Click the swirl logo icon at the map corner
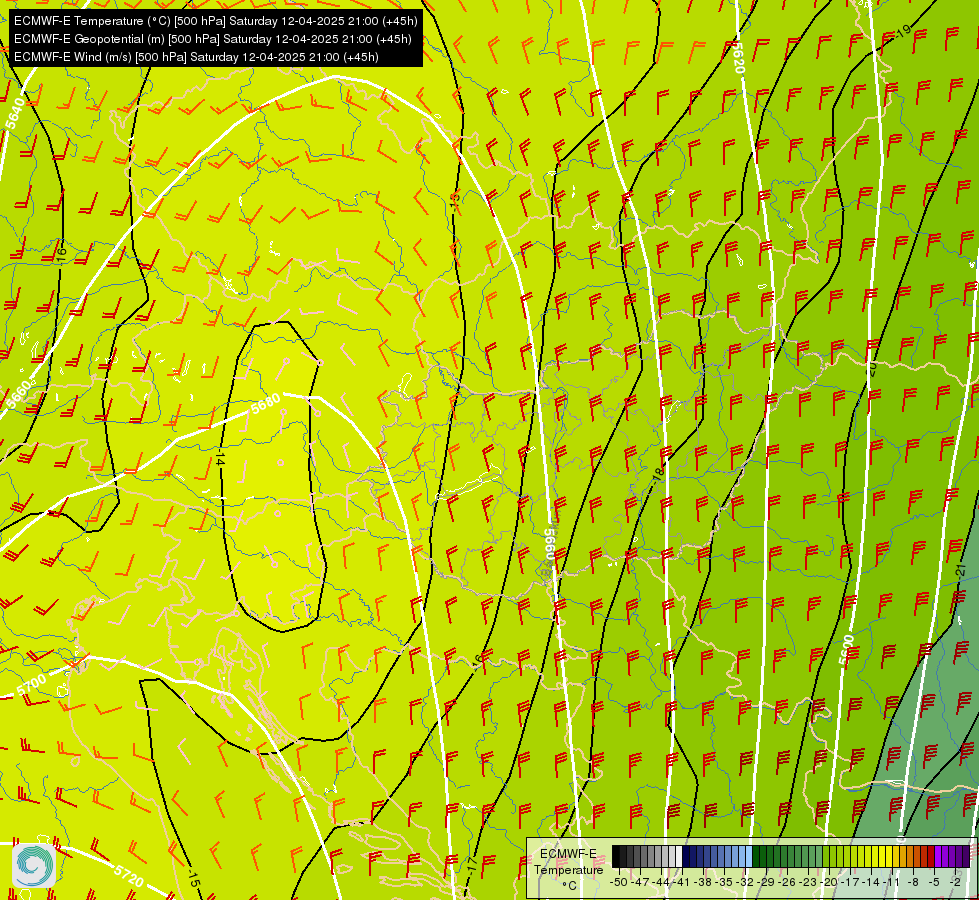 [34, 865]
